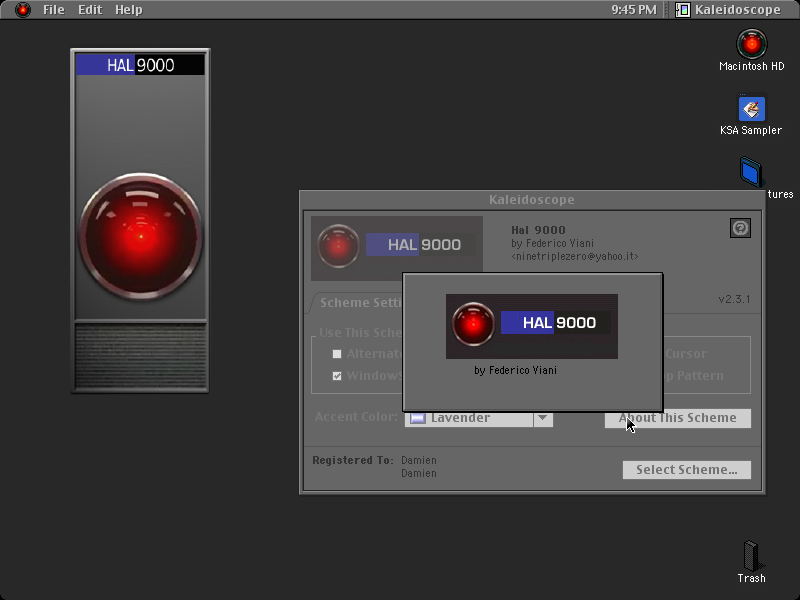Screen dimensions: 800x600
Task: Open the Edit menu
Action: [90, 10]
